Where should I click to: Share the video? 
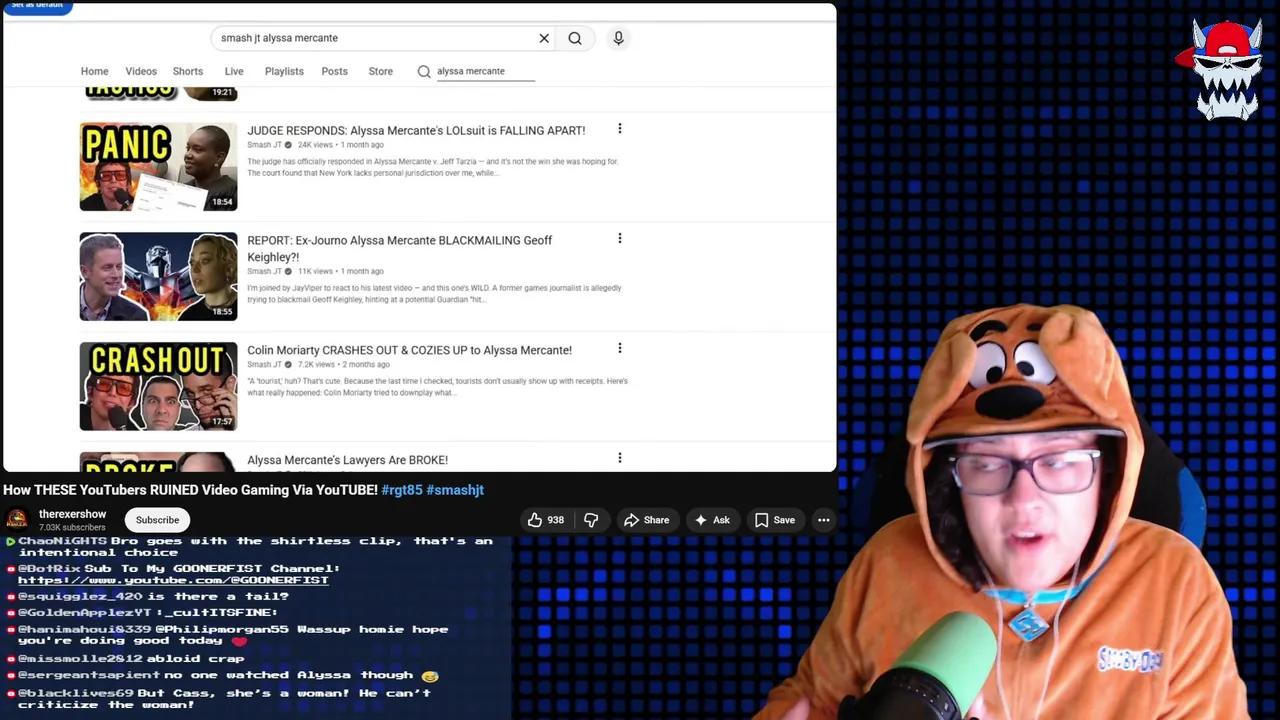coord(646,520)
